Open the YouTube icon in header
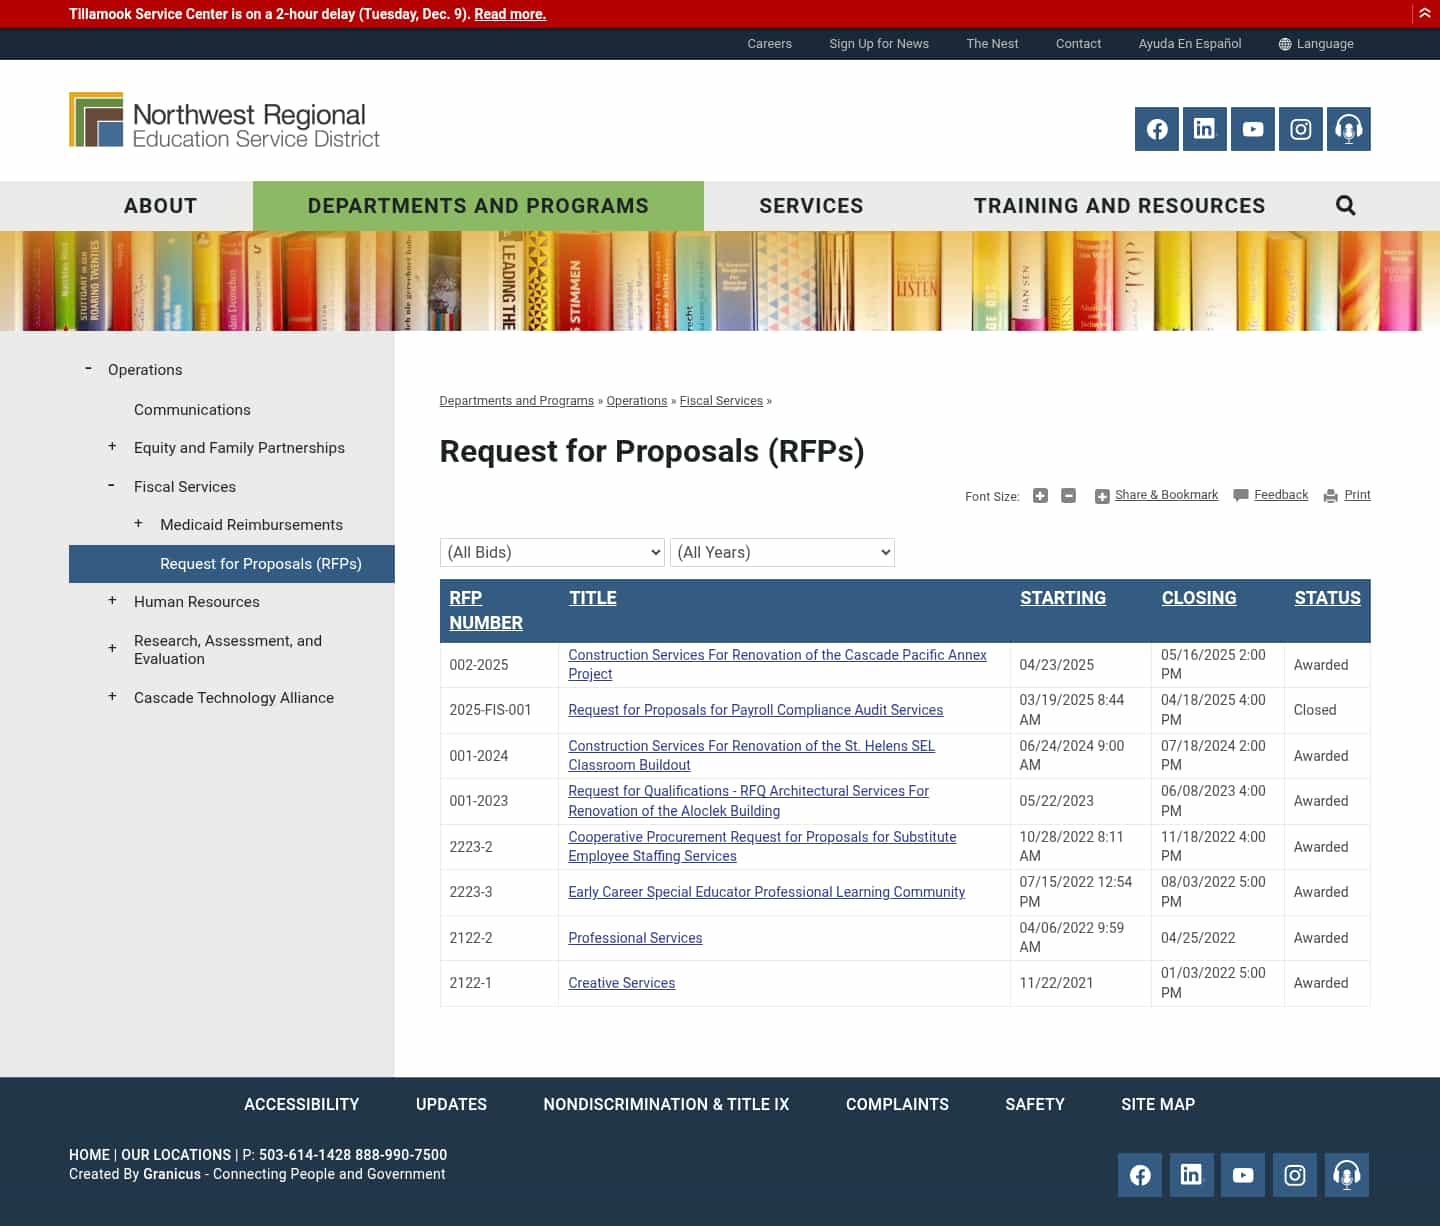Screen dimensions: 1440x1226 click(1252, 129)
